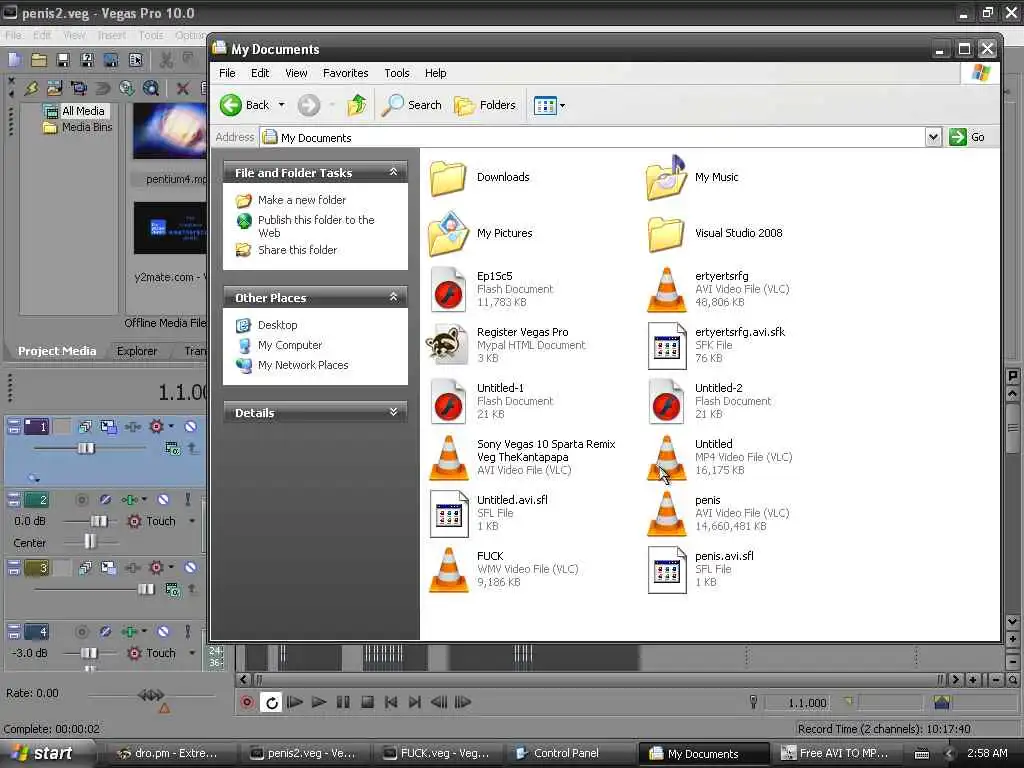The image size is (1024, 768).
Task: Click the Folders toolbar icon
Action: (485, 105)
